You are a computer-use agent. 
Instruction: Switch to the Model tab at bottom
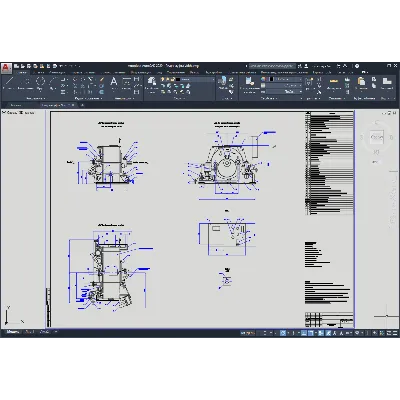(12, 332)
